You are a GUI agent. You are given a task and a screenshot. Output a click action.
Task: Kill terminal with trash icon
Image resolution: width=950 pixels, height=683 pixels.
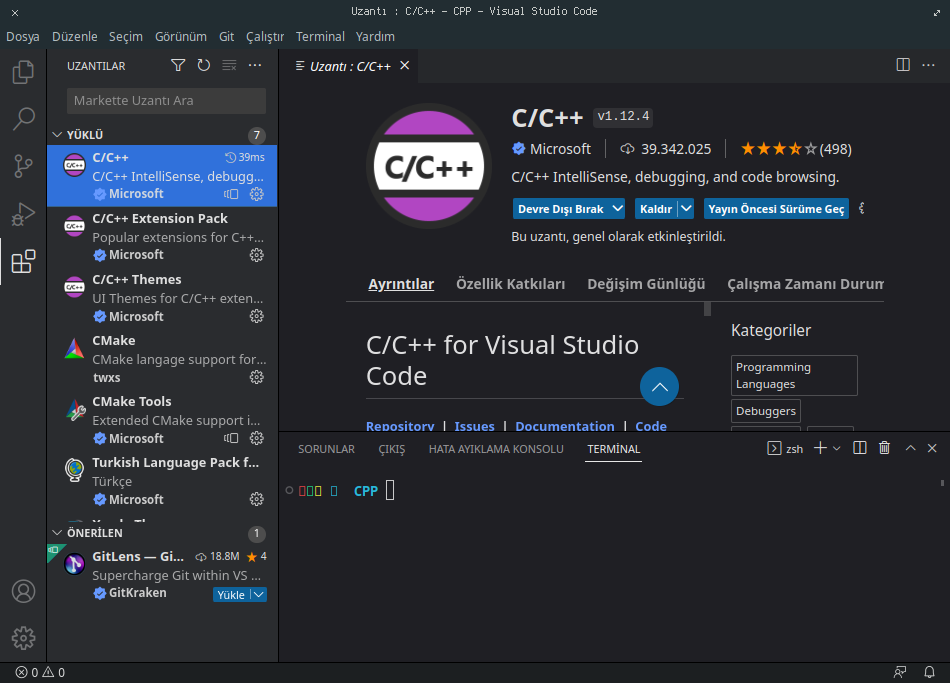tap(885, 448)
